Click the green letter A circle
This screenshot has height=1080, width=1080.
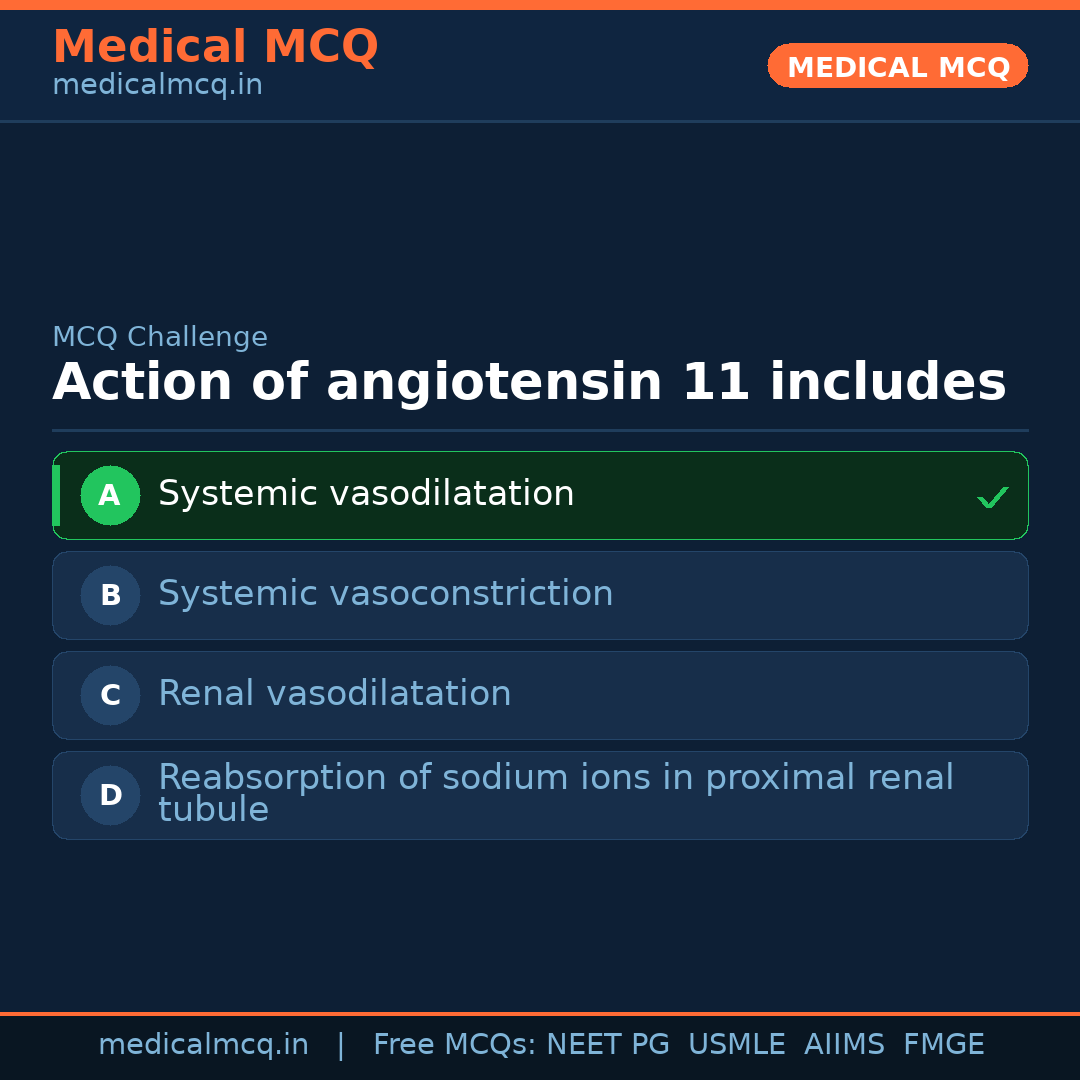click(110, 495)
